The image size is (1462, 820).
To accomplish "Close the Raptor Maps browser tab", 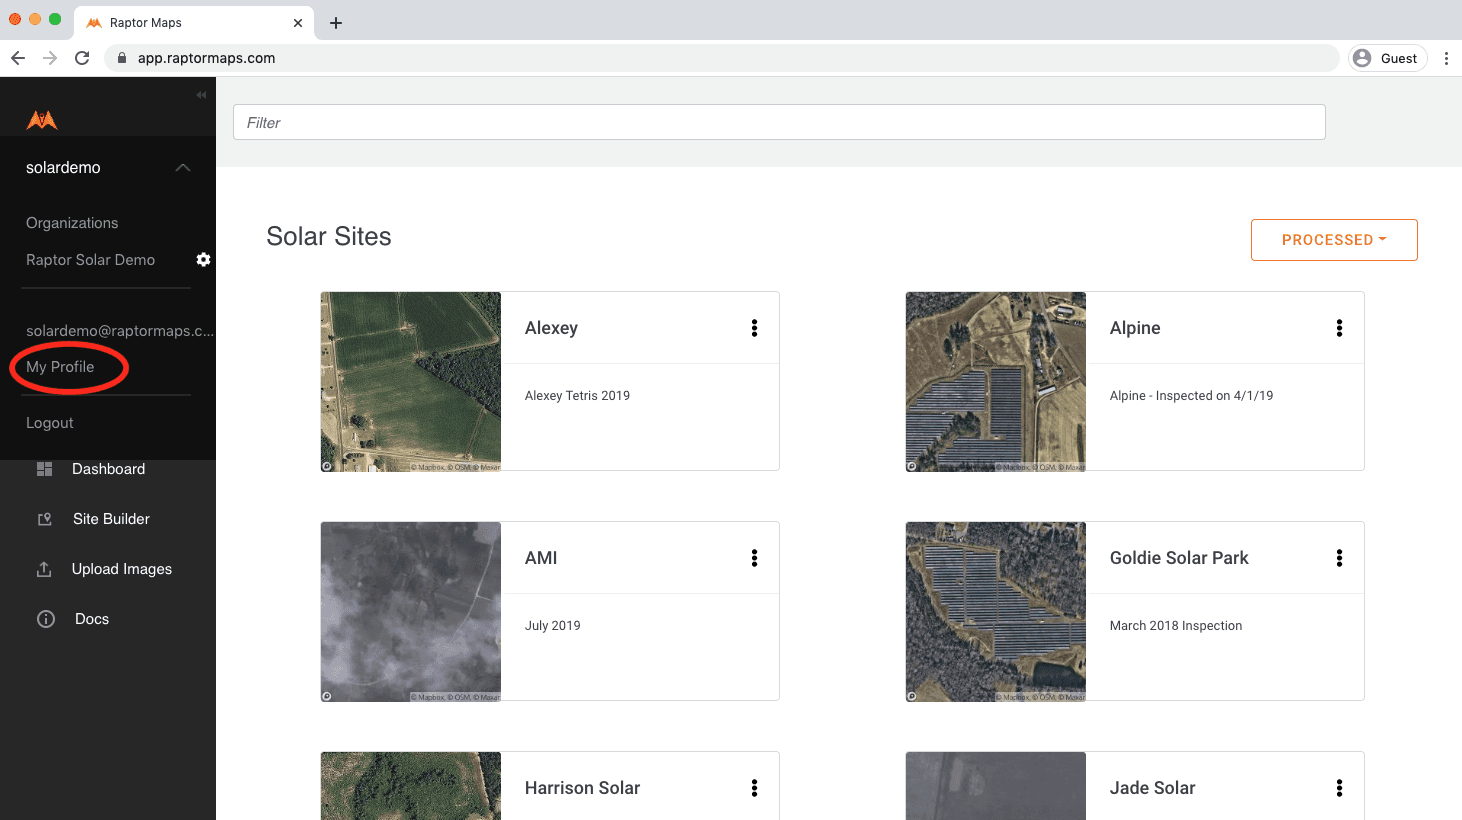I will pyautogui.click(x=298, y=23).
